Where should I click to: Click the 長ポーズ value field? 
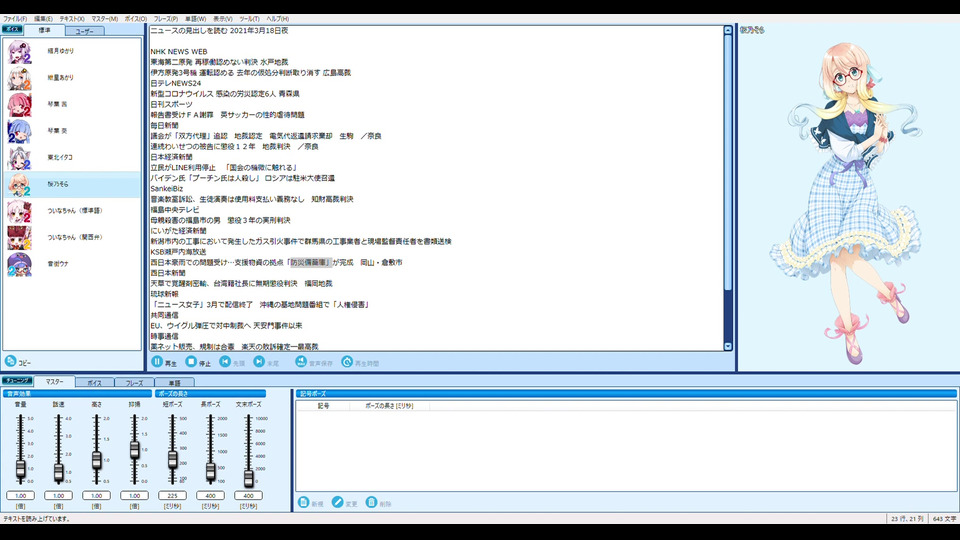tap(210, 495)
